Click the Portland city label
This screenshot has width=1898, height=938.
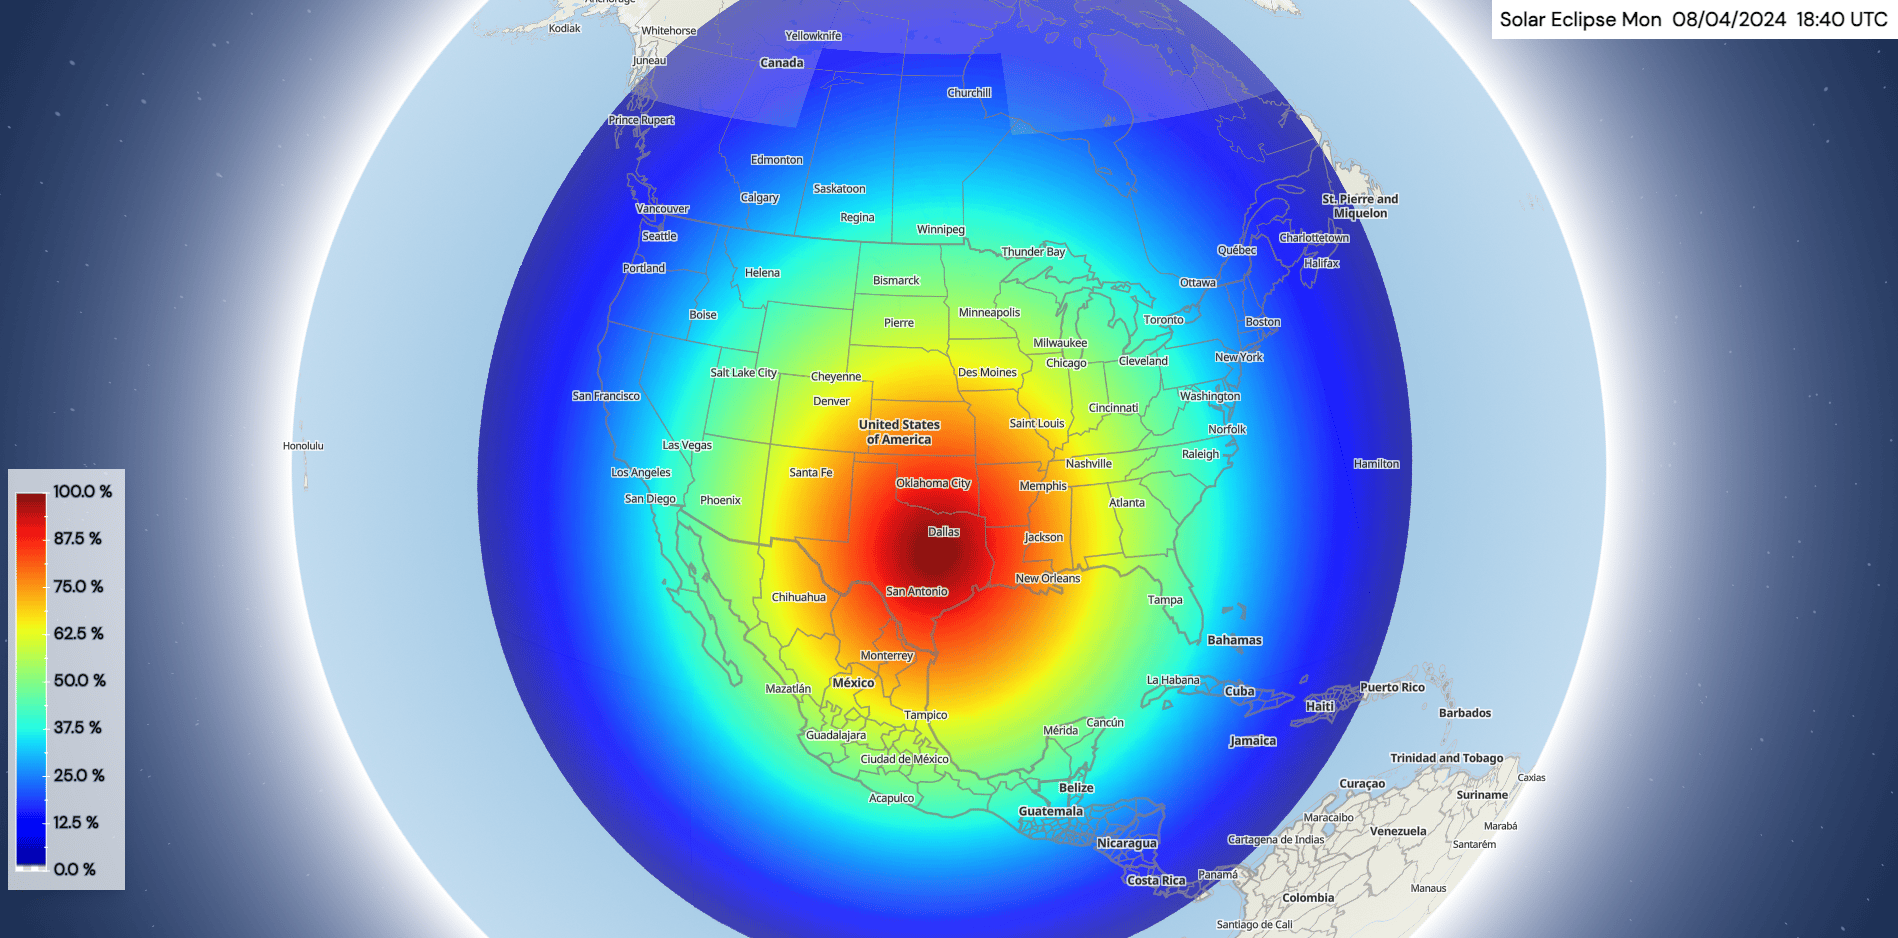644,268
